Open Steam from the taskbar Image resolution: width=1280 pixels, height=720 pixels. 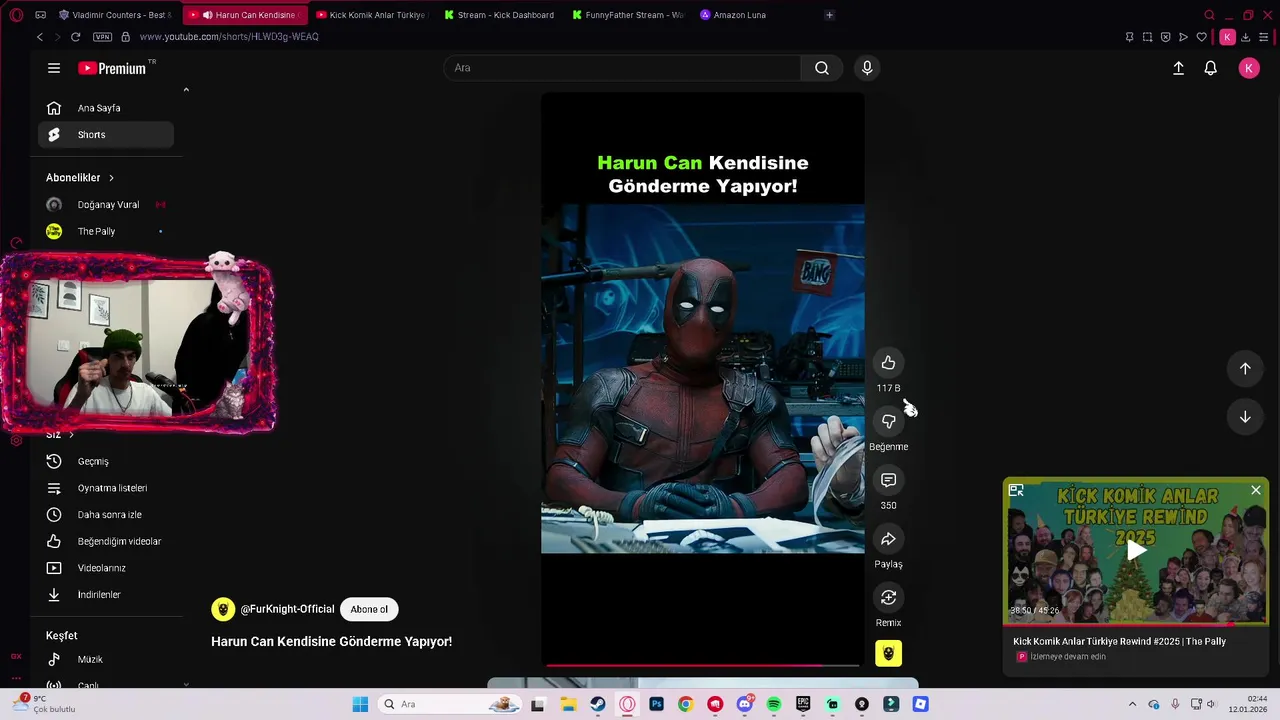tap(598, 704)
